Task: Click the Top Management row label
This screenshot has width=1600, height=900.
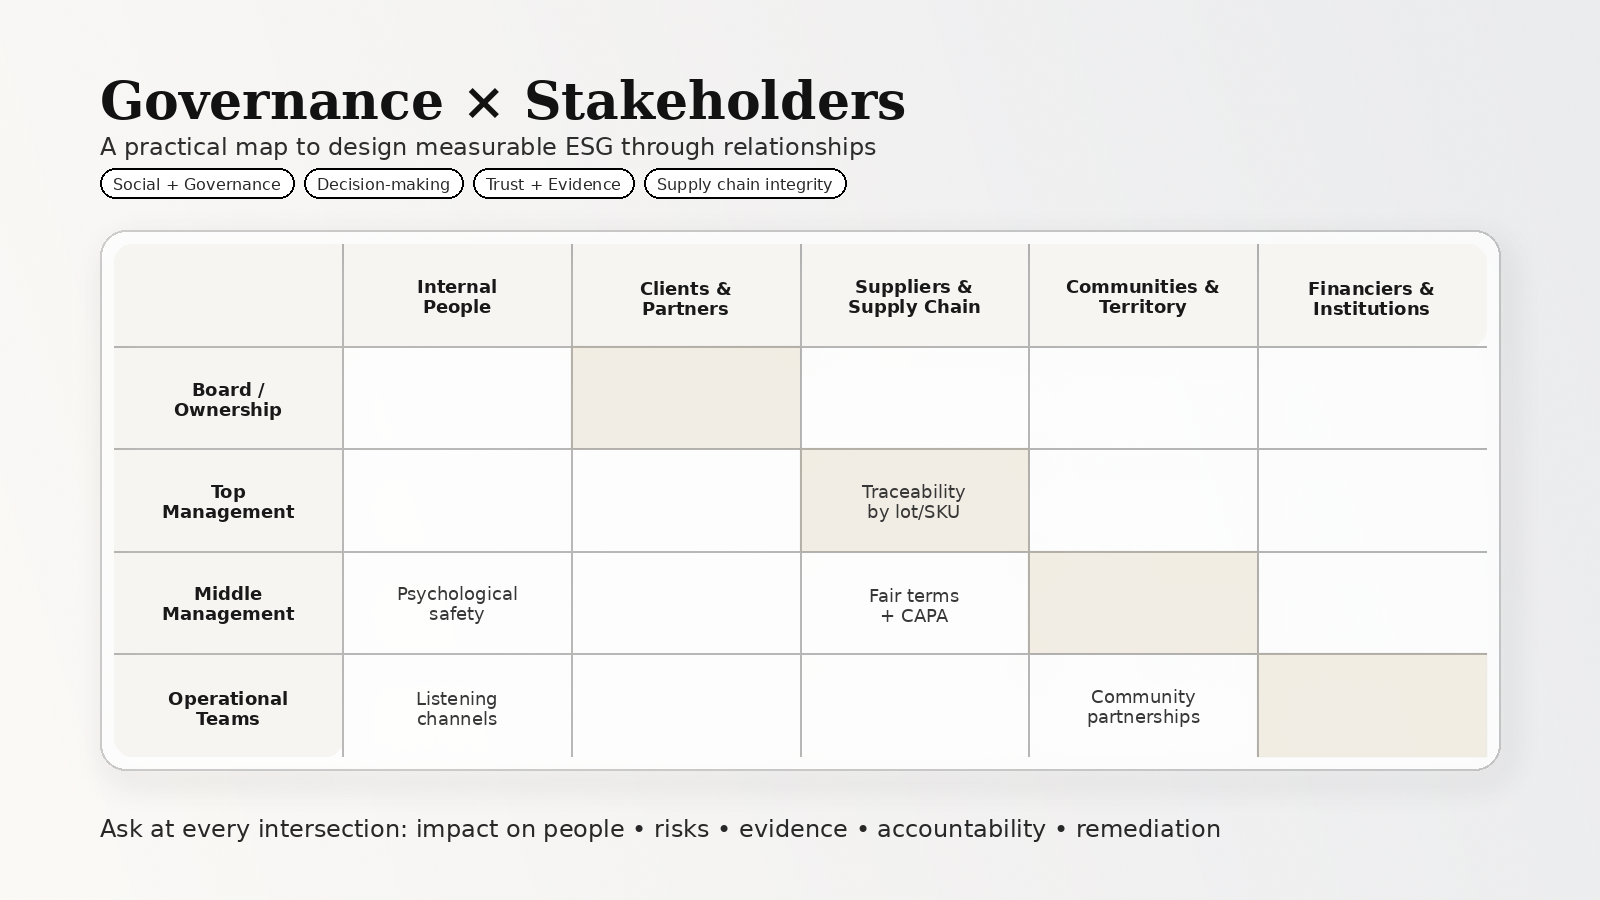Action: [x=228, y=501]
